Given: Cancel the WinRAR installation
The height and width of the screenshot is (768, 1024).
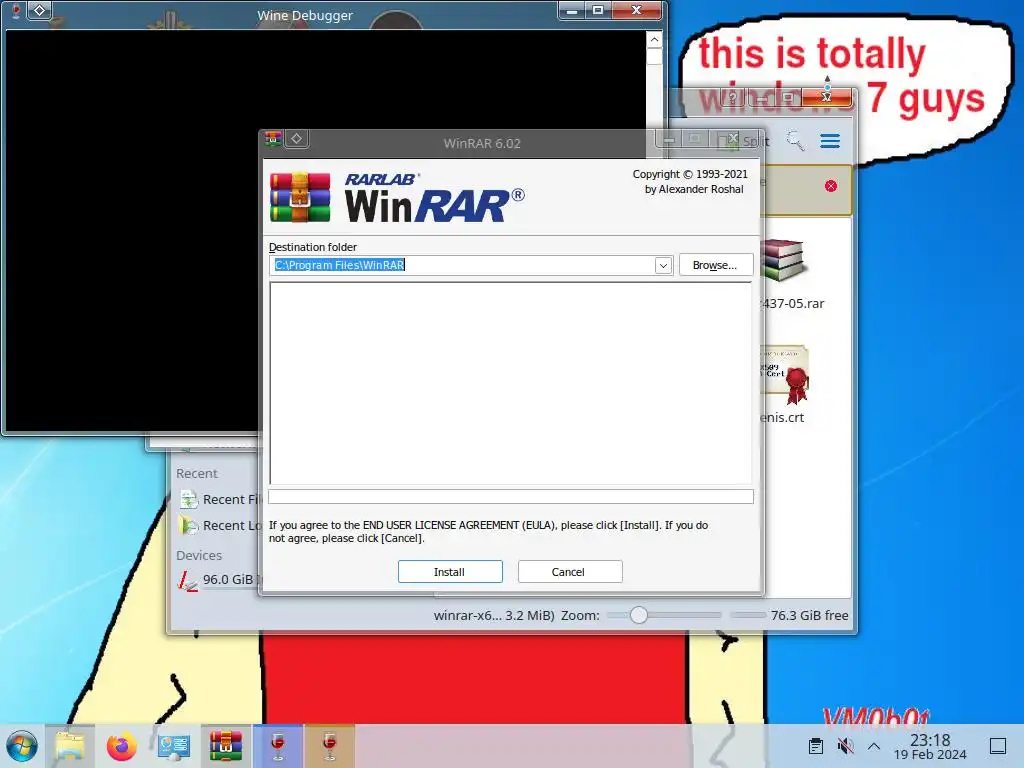Looking at the screenshot, I should coord(569,571).
